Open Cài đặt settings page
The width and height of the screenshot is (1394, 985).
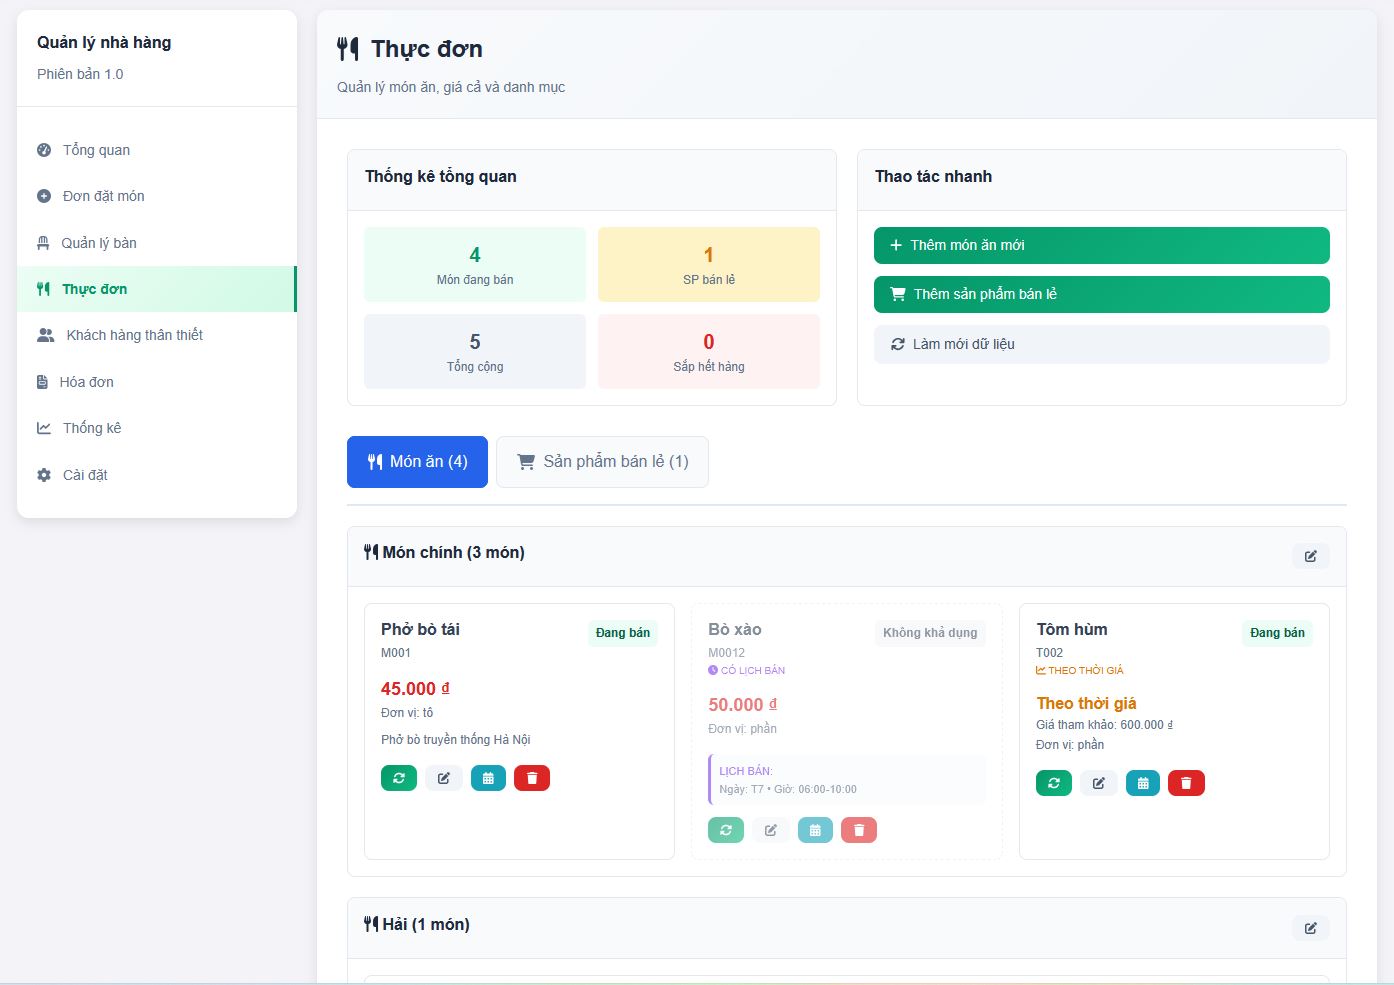157,475
